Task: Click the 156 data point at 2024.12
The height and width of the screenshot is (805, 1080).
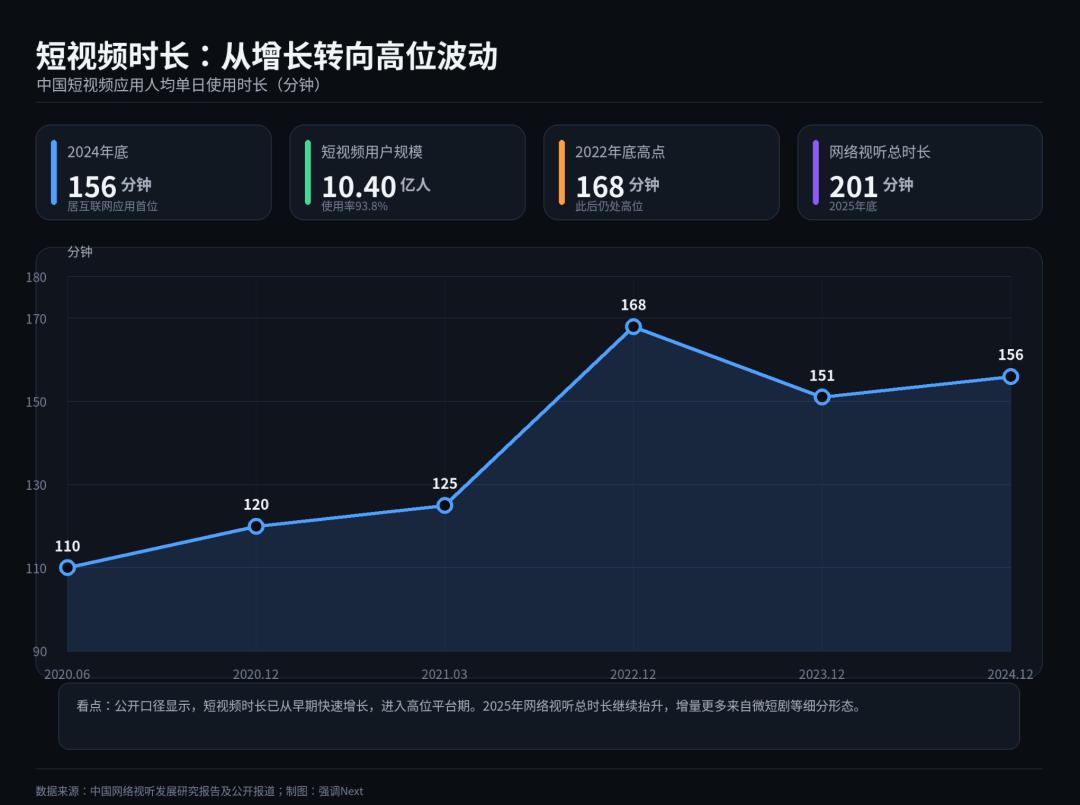Action: (1010, 377)
